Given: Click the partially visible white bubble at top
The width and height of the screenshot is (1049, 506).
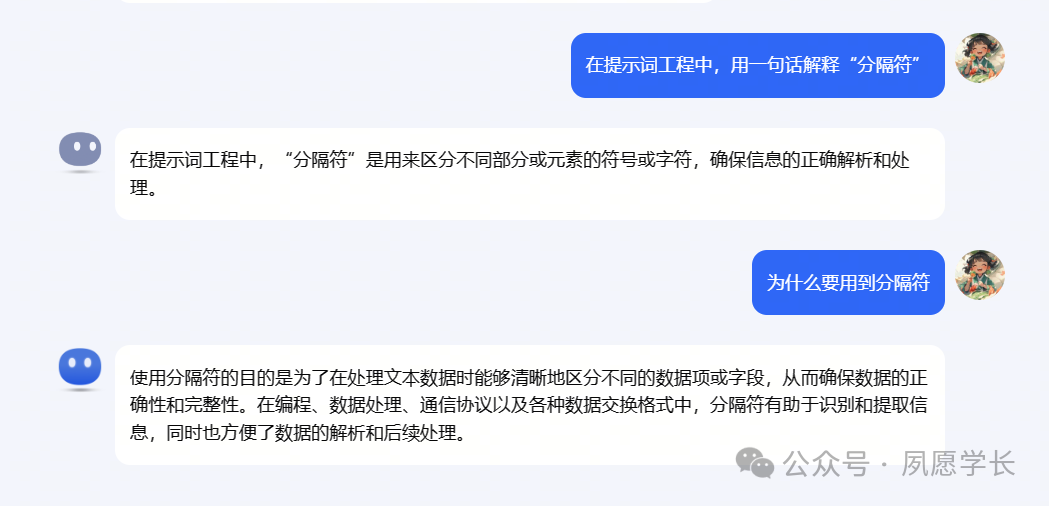Looking at the screenshot, I should pyautogui.click(x=415, y=1).
